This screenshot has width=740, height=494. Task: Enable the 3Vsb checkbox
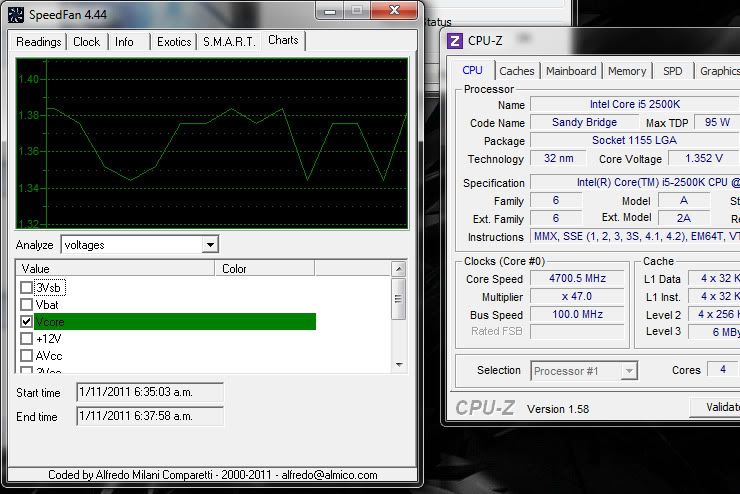point(26,288)
